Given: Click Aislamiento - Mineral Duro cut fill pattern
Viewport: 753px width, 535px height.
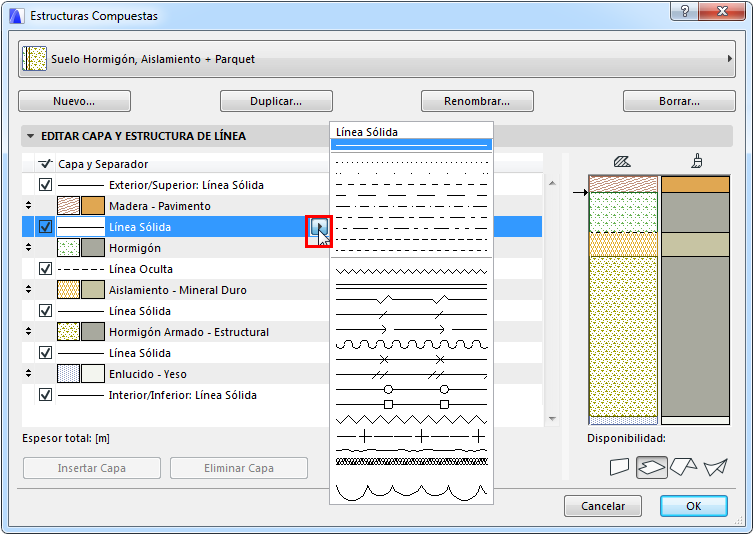Looking at the screenshot, I should click(x=68, y=290).
